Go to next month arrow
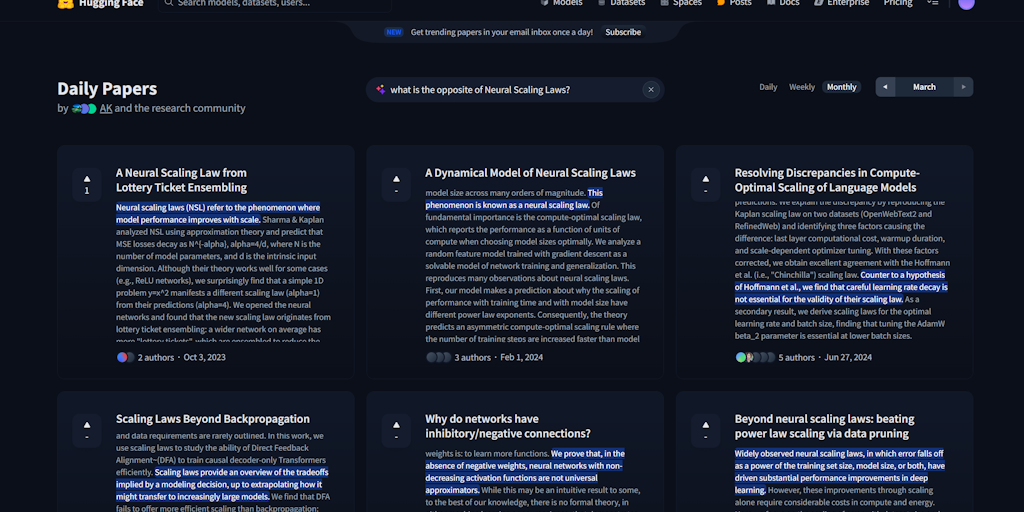The width and height of the screenshot is (1024, 512). pyautogui.click(x=963, y=87)
